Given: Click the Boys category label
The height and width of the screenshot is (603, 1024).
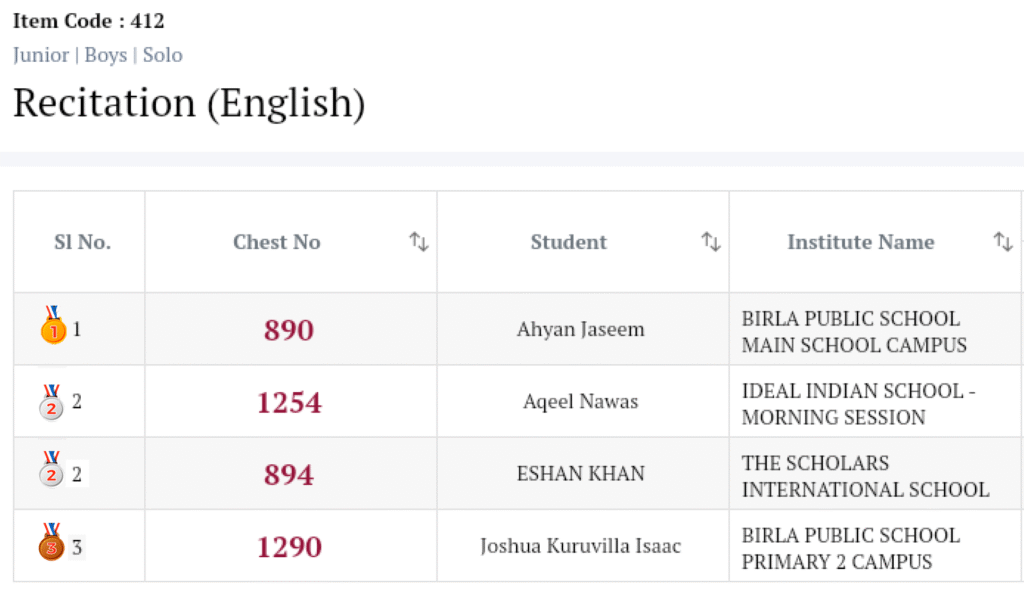Looking at the screenshot, I should coord(105,55).
